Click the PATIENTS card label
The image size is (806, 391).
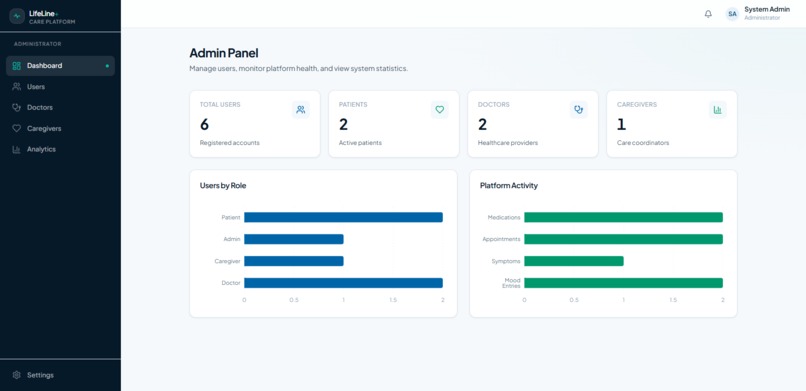pyautogui.click(x=353, y=104)
